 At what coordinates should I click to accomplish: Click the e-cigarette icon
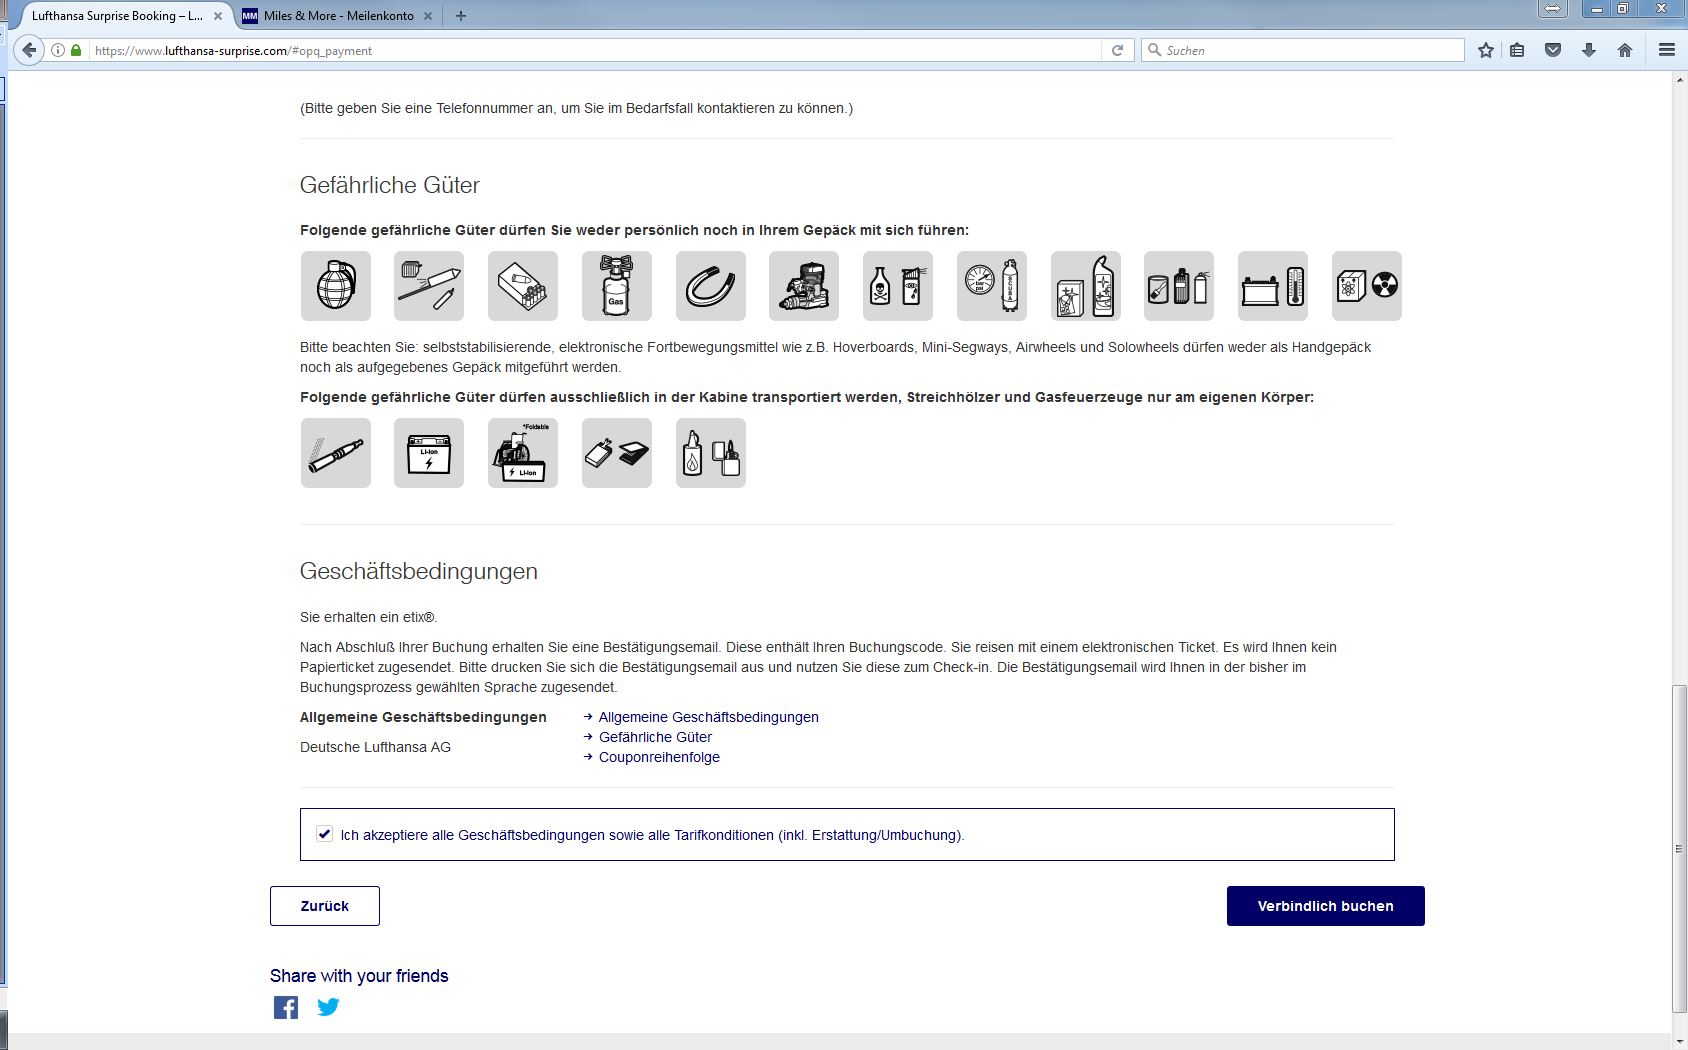(336, 453)
